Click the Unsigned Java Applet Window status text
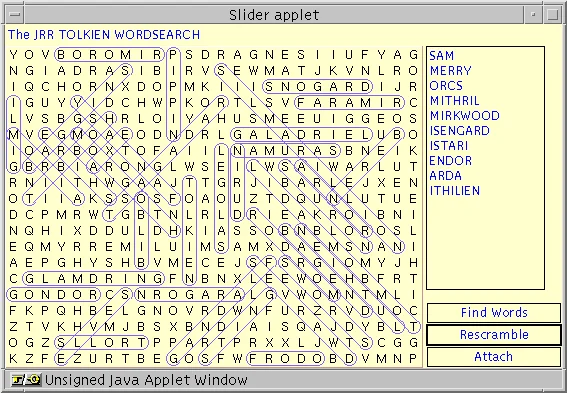Image resolution: width=567 pixels, height=393 pixels. point(146,380)
